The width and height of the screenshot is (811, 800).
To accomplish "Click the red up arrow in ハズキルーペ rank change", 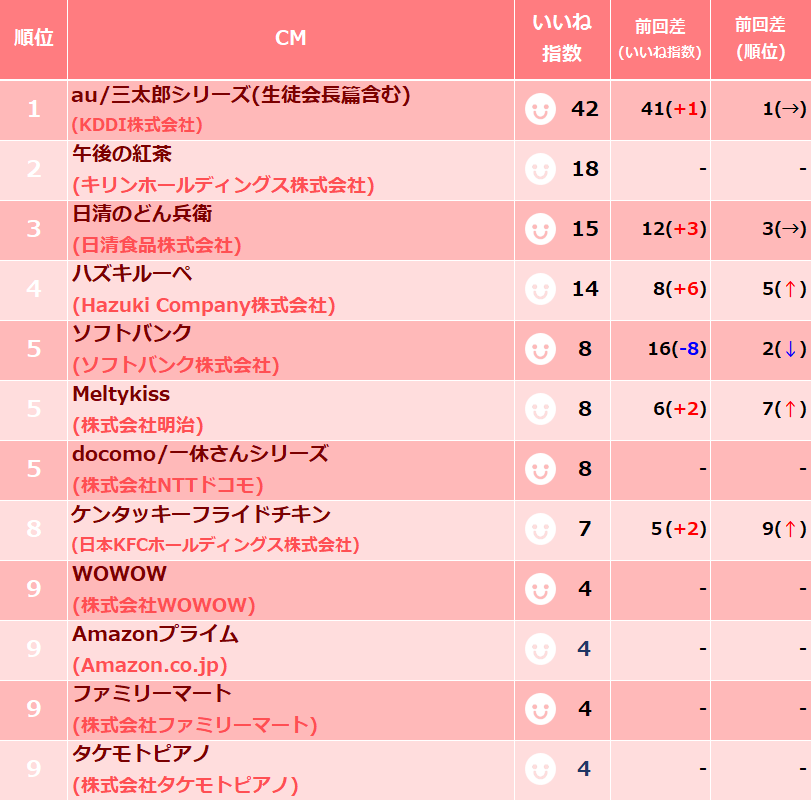I will [x=790, y=289].
